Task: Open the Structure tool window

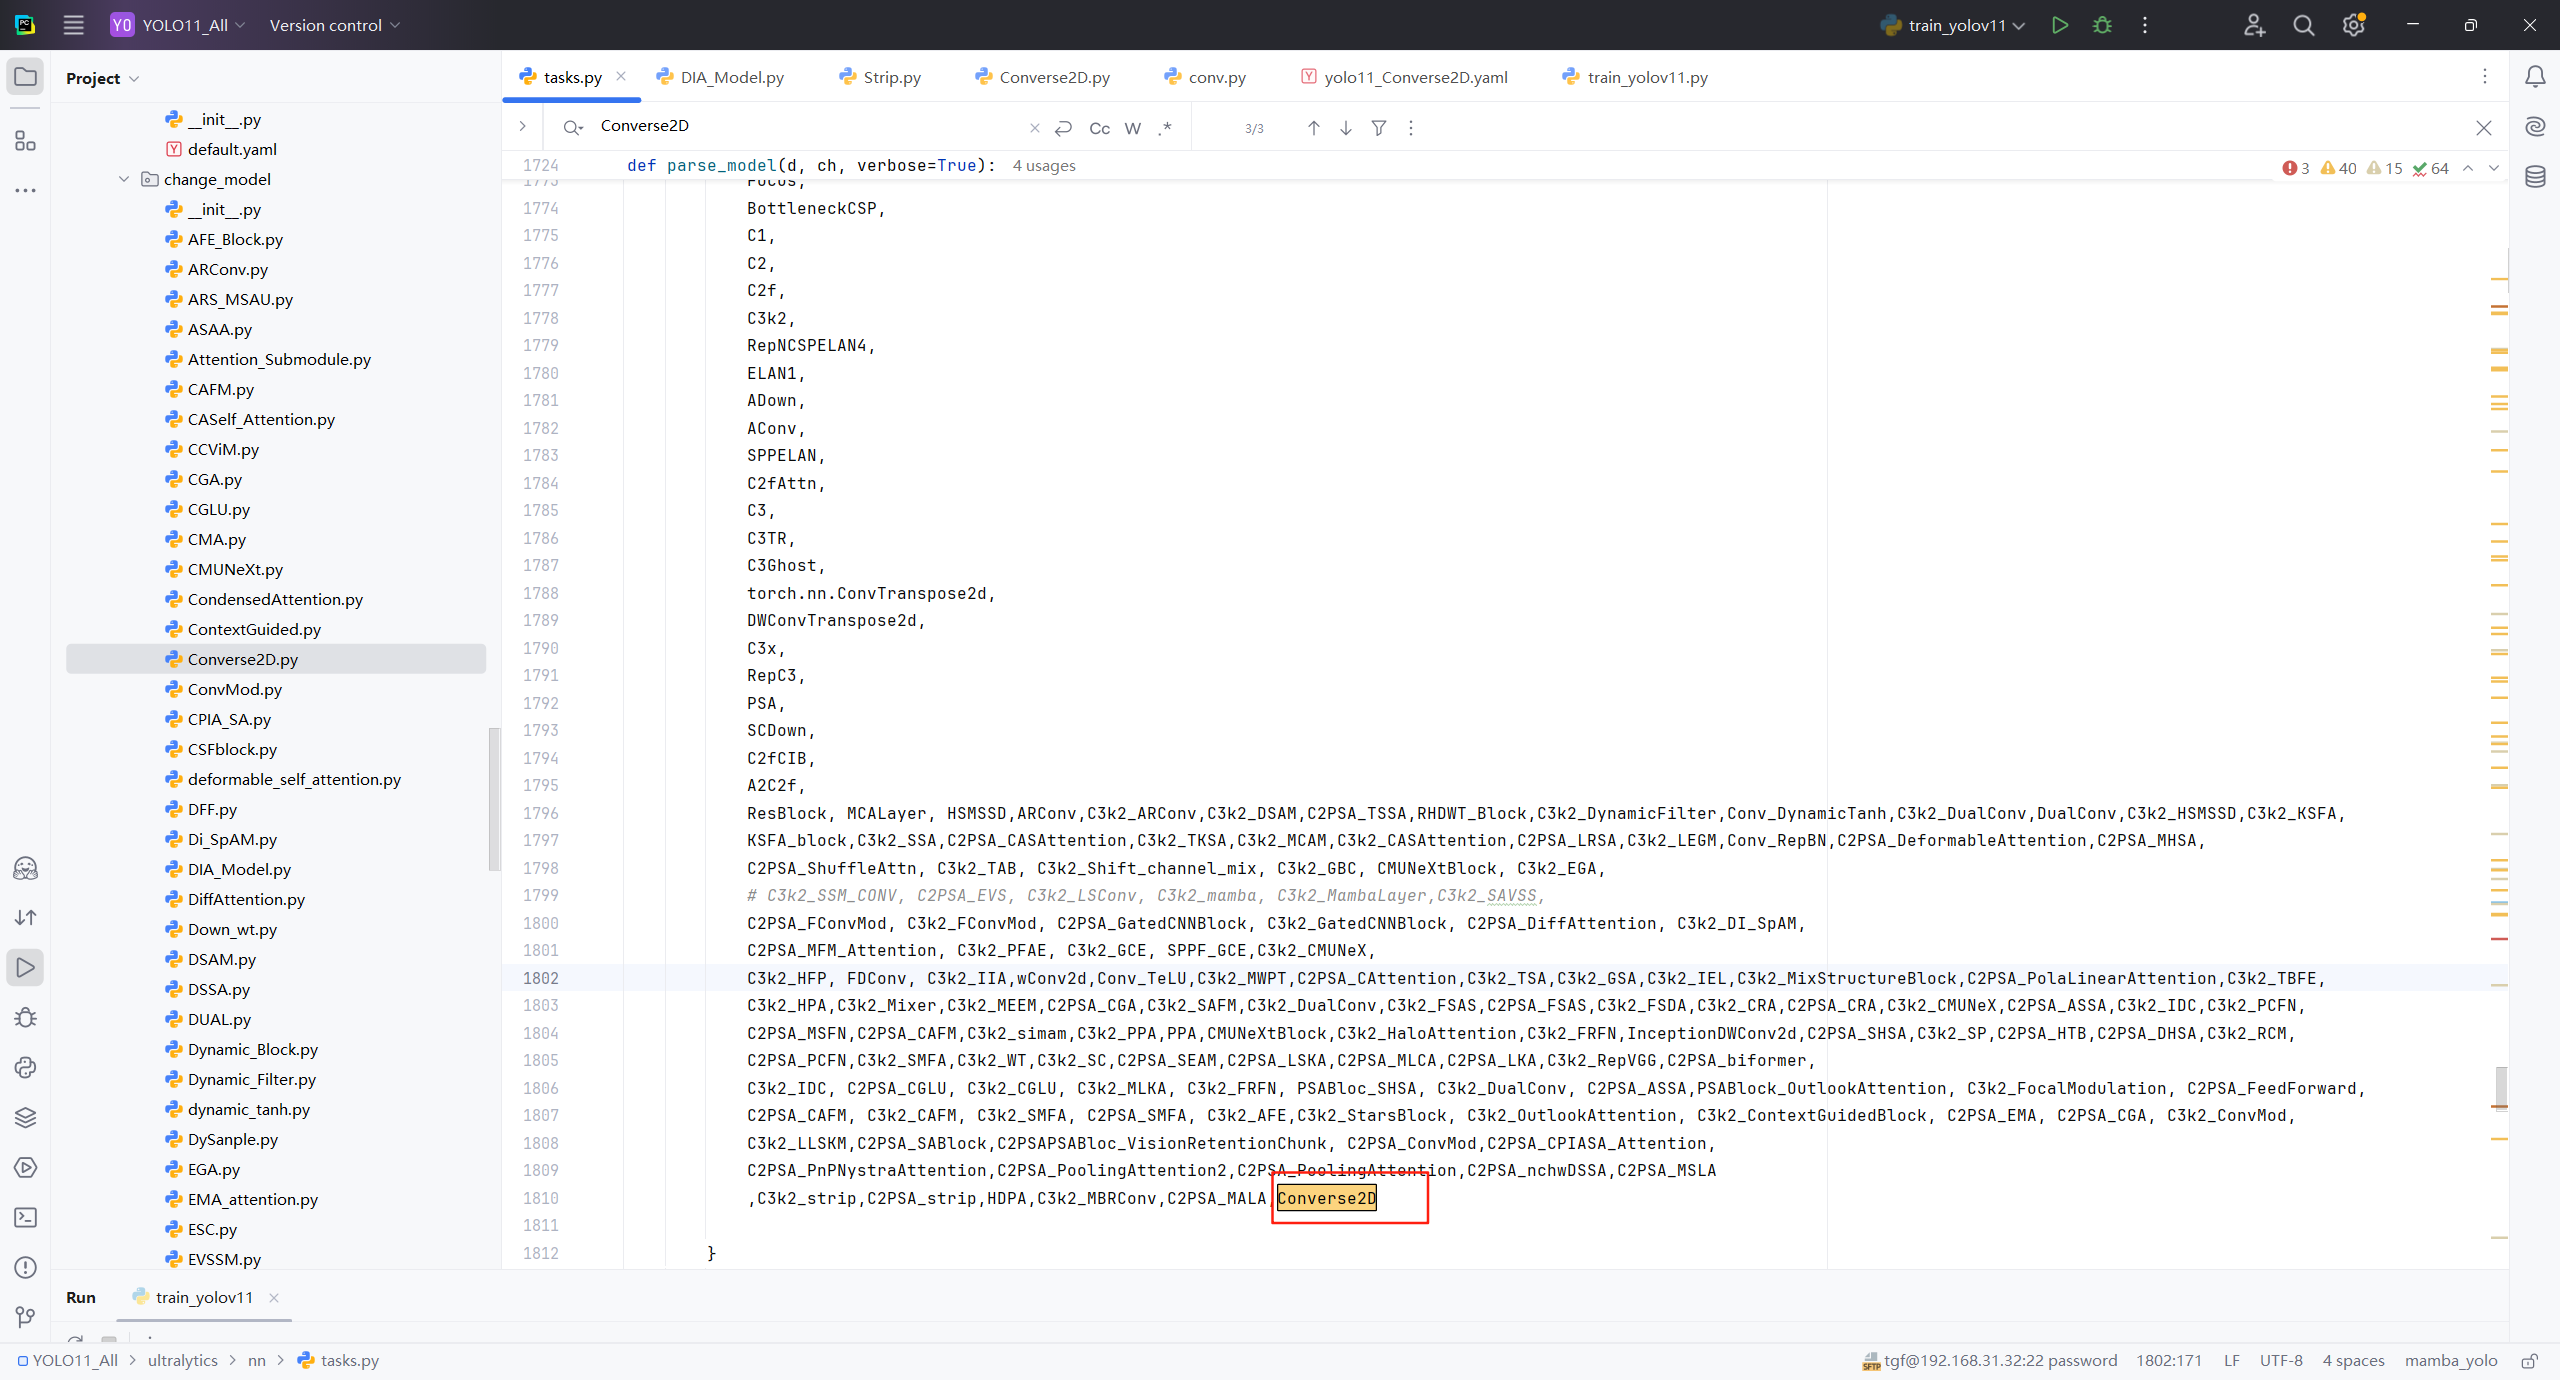Action: 26,141
